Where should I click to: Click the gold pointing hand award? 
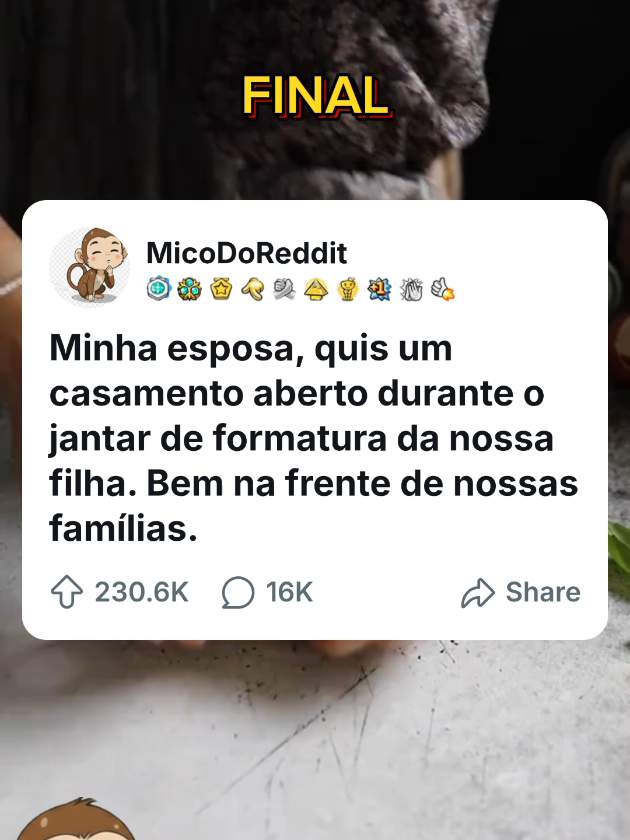[252, 289]
